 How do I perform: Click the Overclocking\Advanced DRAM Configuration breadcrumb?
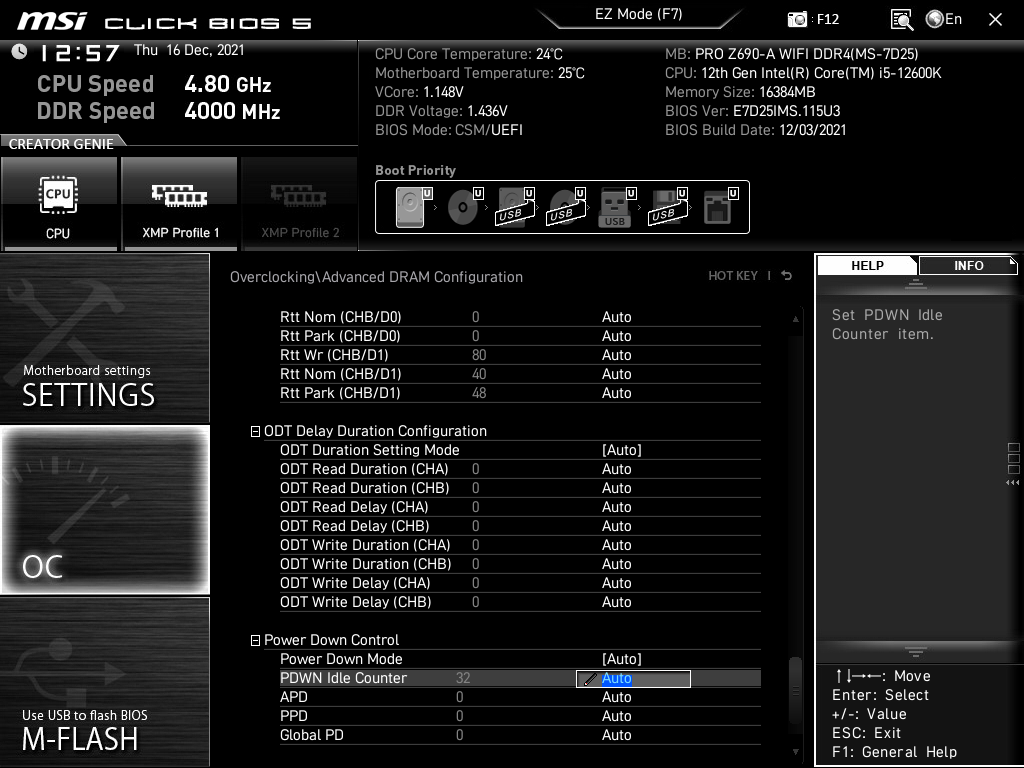pyautogui.click(x=376, y=277)
